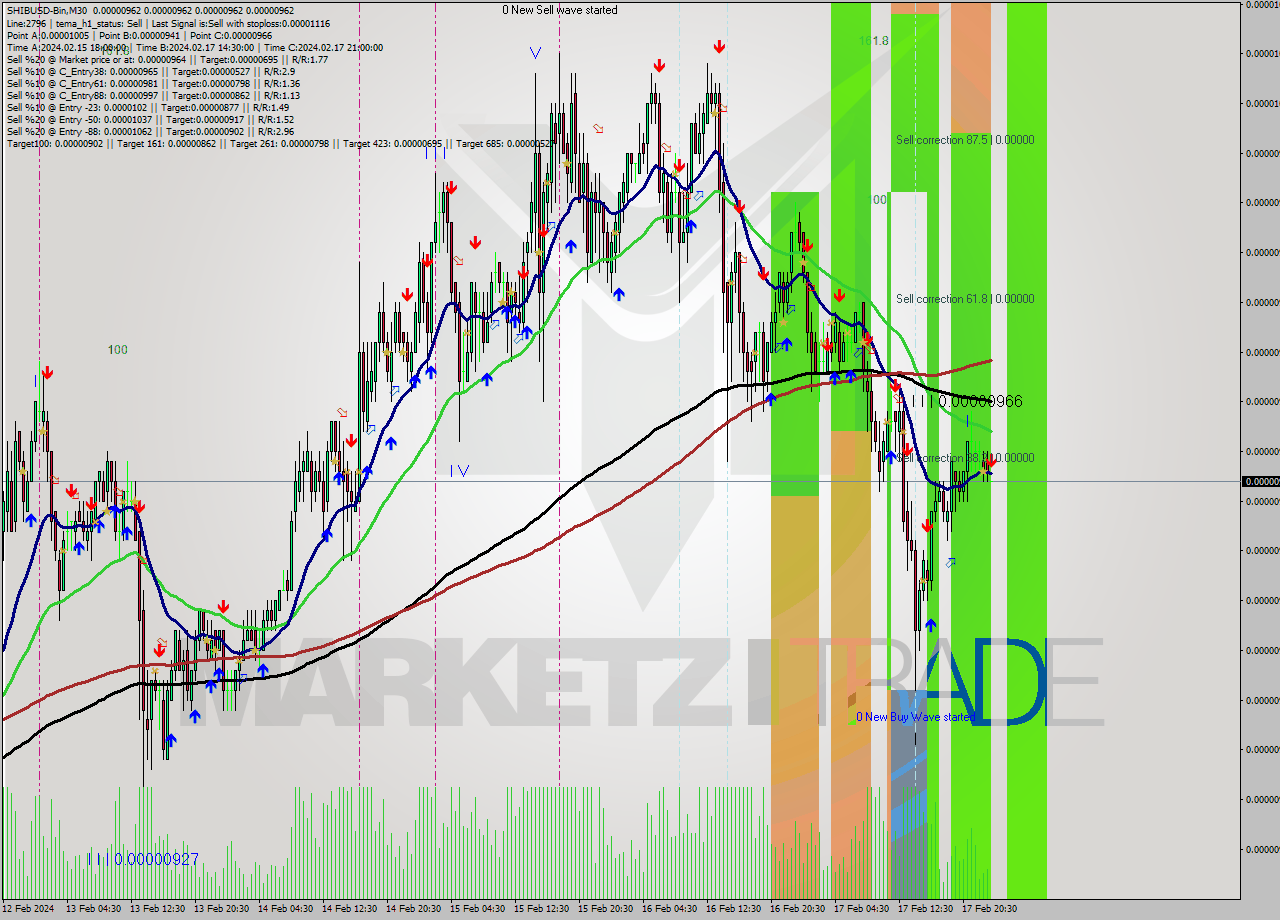The height and width of the screenshot is (920, 1280).
Task: Click the '17 Feb 20:30' time axis label
Action: (x=990, y=909)
